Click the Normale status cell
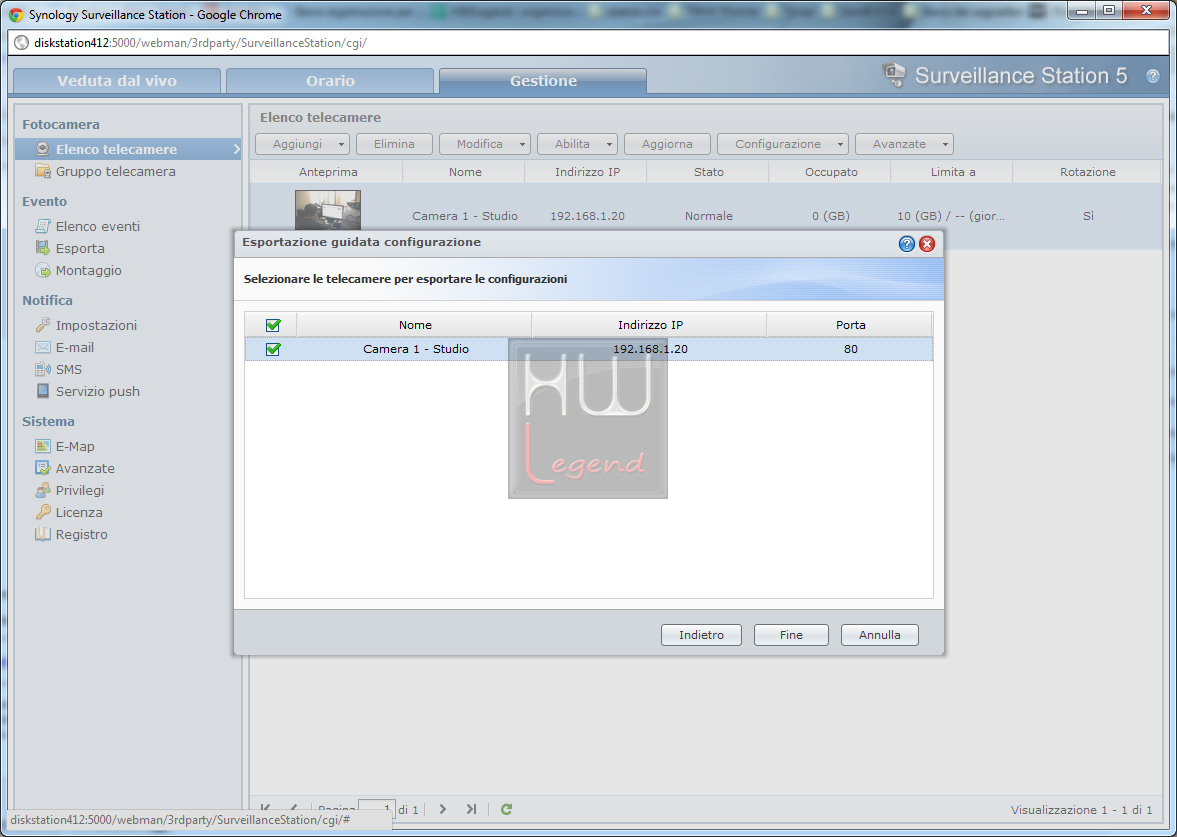The width and height of the screenshot is (1177, 837). (709, 216)
